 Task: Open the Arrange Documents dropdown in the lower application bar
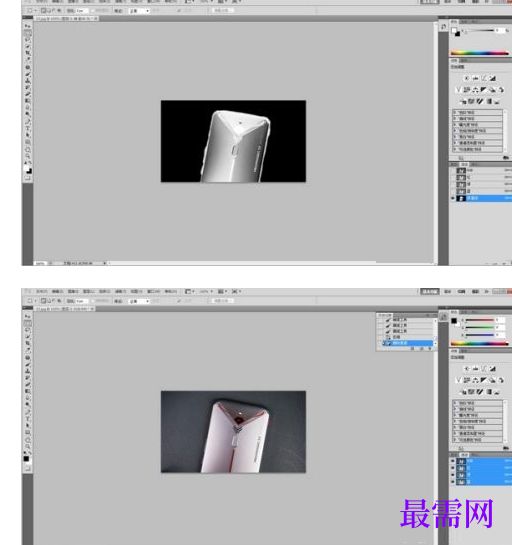[221, 291]
